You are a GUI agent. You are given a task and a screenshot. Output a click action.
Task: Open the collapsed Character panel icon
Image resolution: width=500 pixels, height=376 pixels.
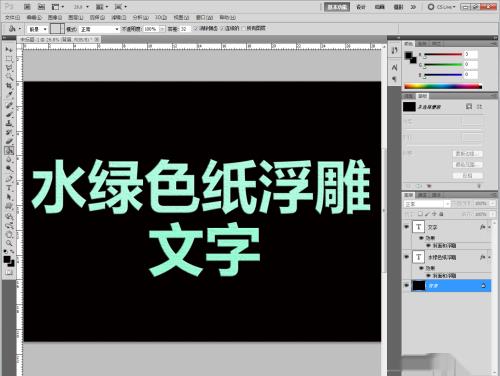tap(395, 68)
